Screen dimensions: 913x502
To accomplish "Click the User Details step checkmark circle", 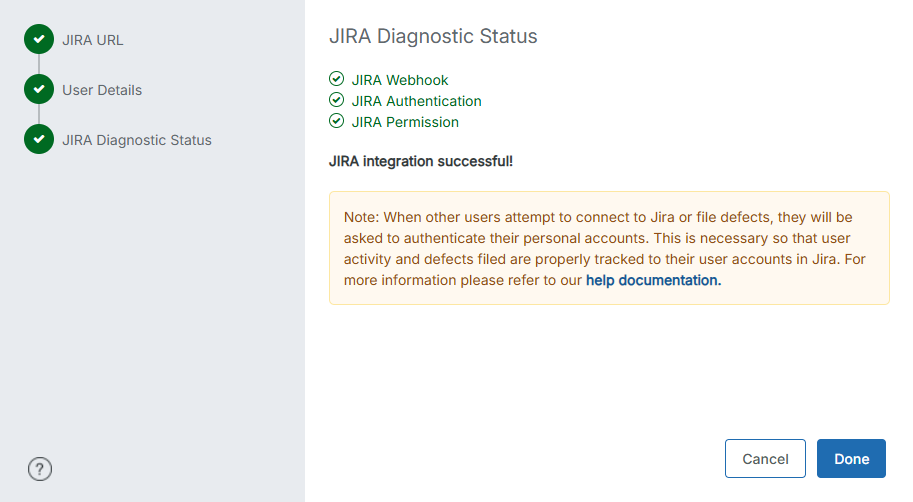I will [39, 89].
